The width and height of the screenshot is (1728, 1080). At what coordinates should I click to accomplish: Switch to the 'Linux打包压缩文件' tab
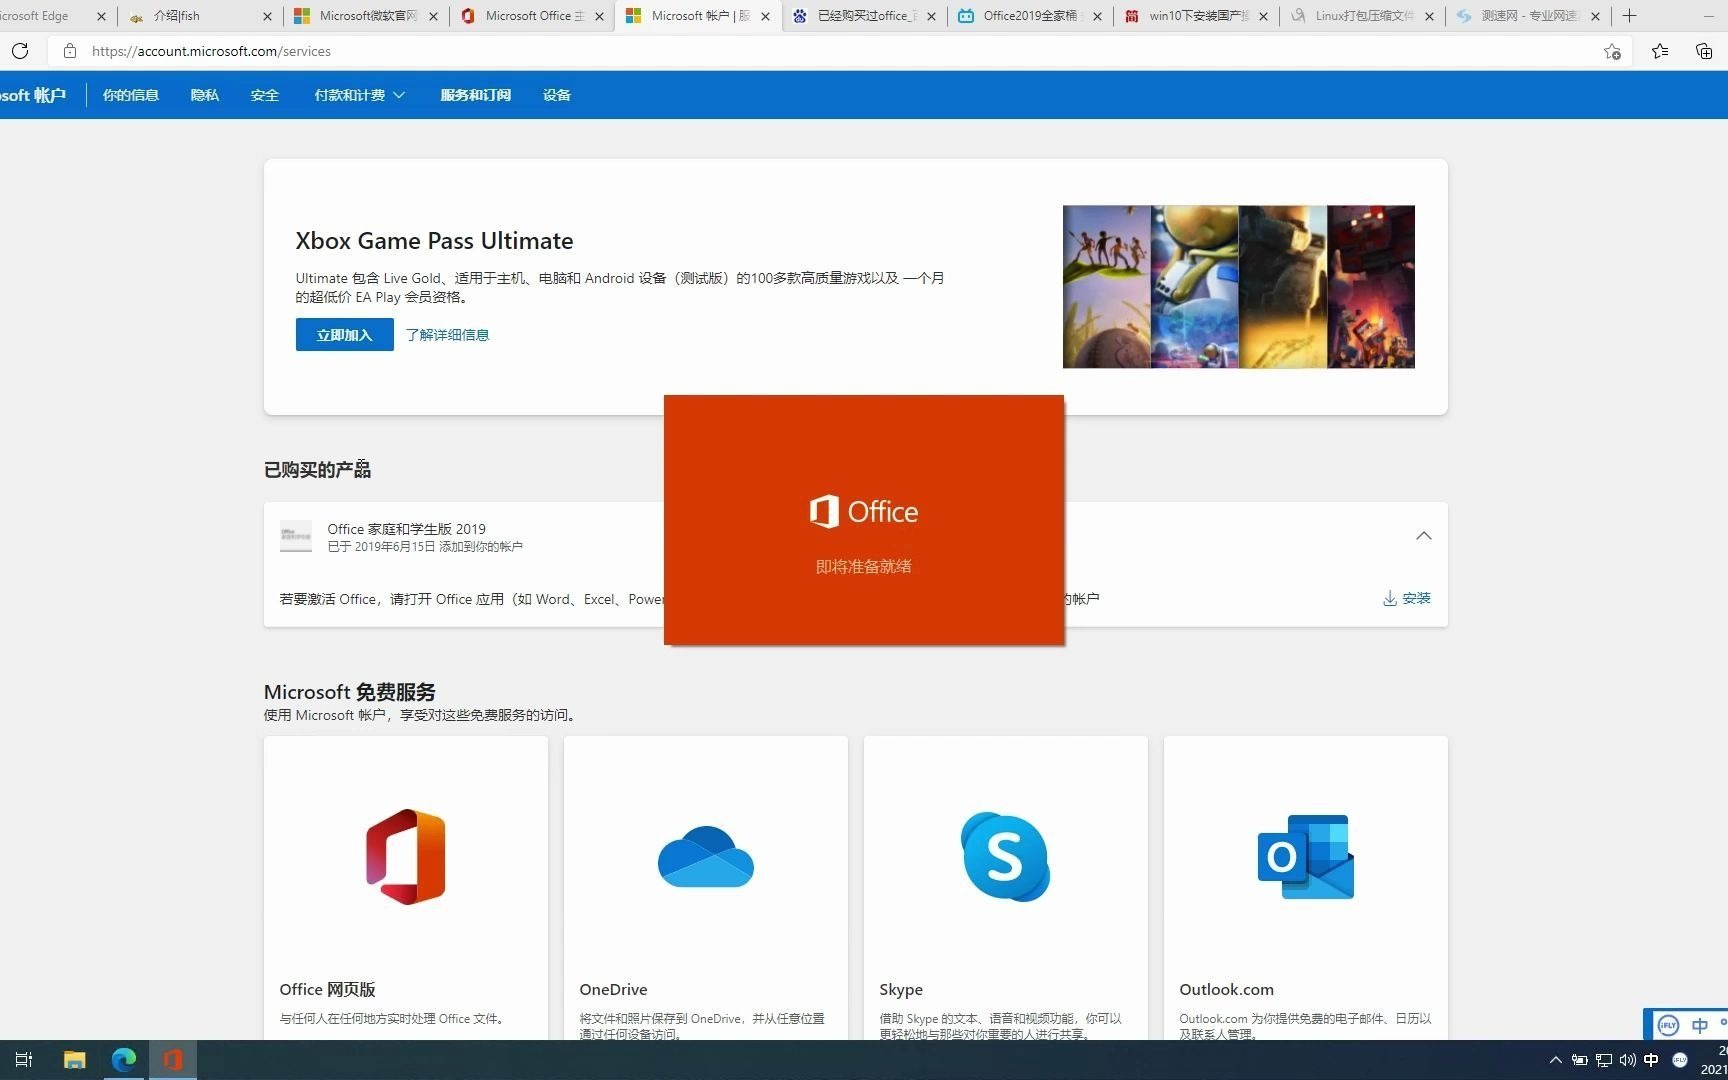click(1363, 16)
